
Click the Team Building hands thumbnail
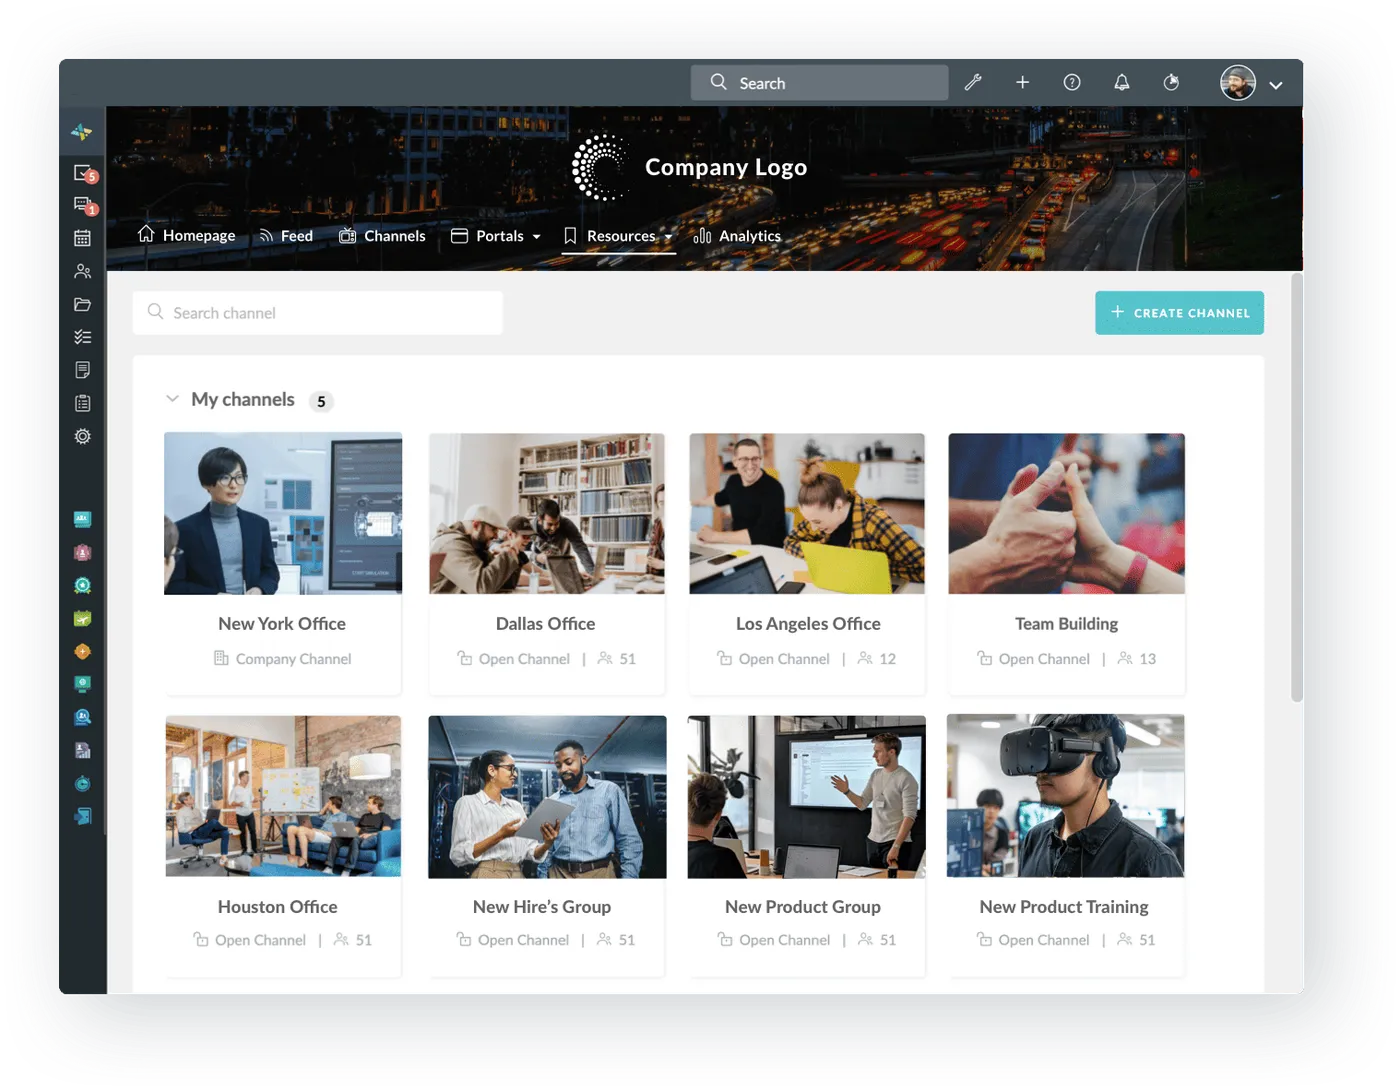pyautogui.click(x=1067, y=513)
